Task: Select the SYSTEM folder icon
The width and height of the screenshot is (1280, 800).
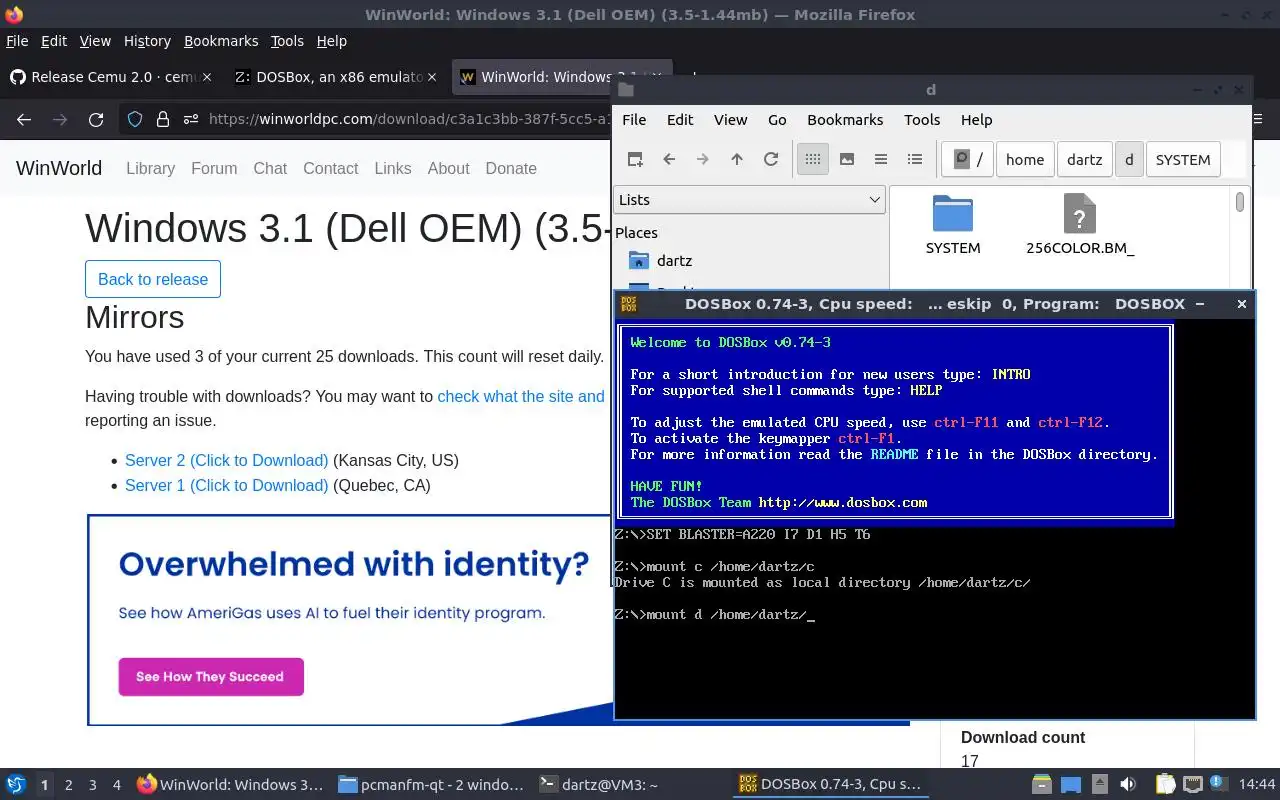Action: coord(953,226)
